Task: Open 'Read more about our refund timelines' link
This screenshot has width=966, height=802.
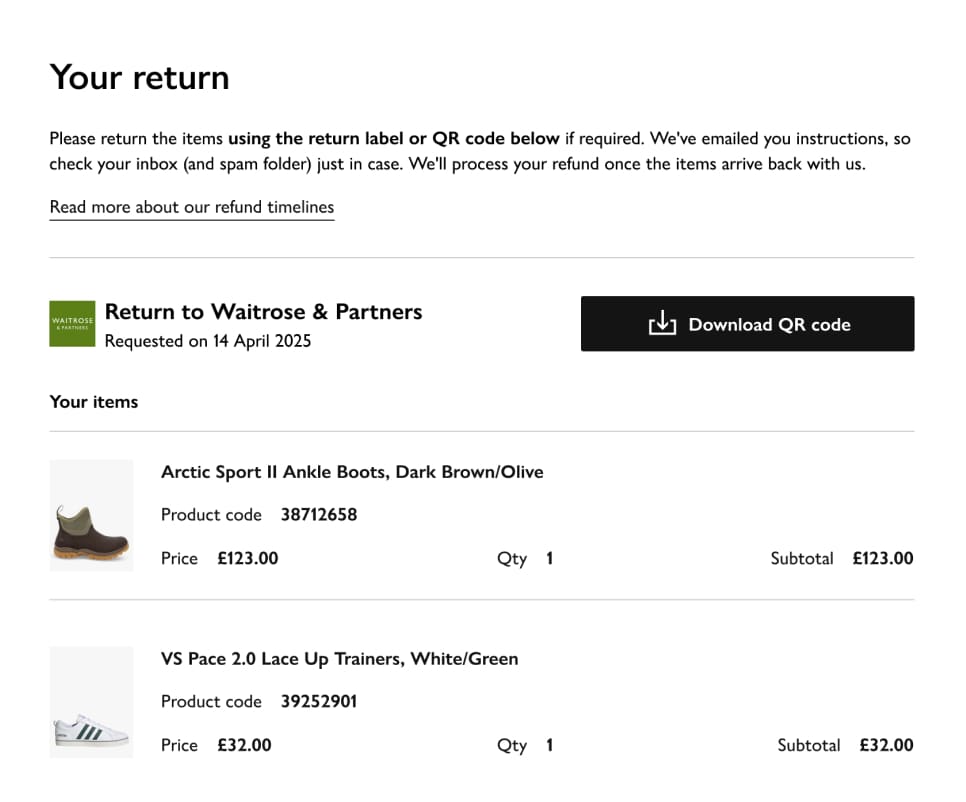Action: [x=192, y=207]
